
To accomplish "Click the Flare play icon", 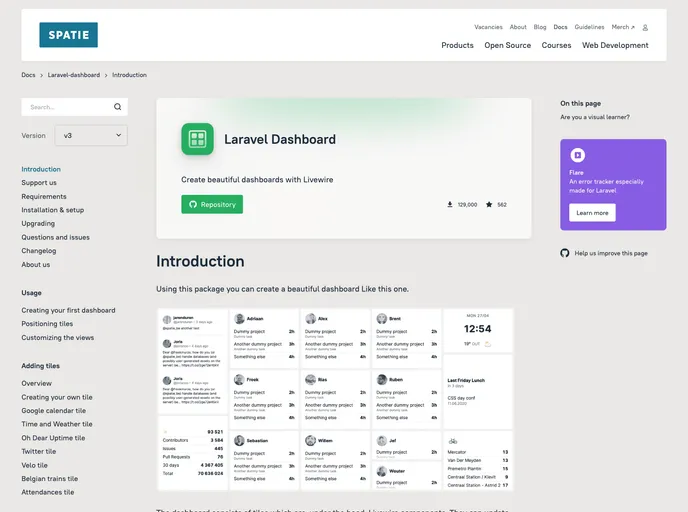I will click(x=577, y=155).
